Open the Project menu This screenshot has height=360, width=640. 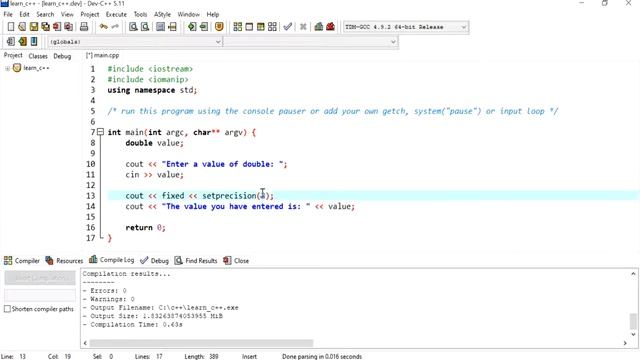click(89, 14)
